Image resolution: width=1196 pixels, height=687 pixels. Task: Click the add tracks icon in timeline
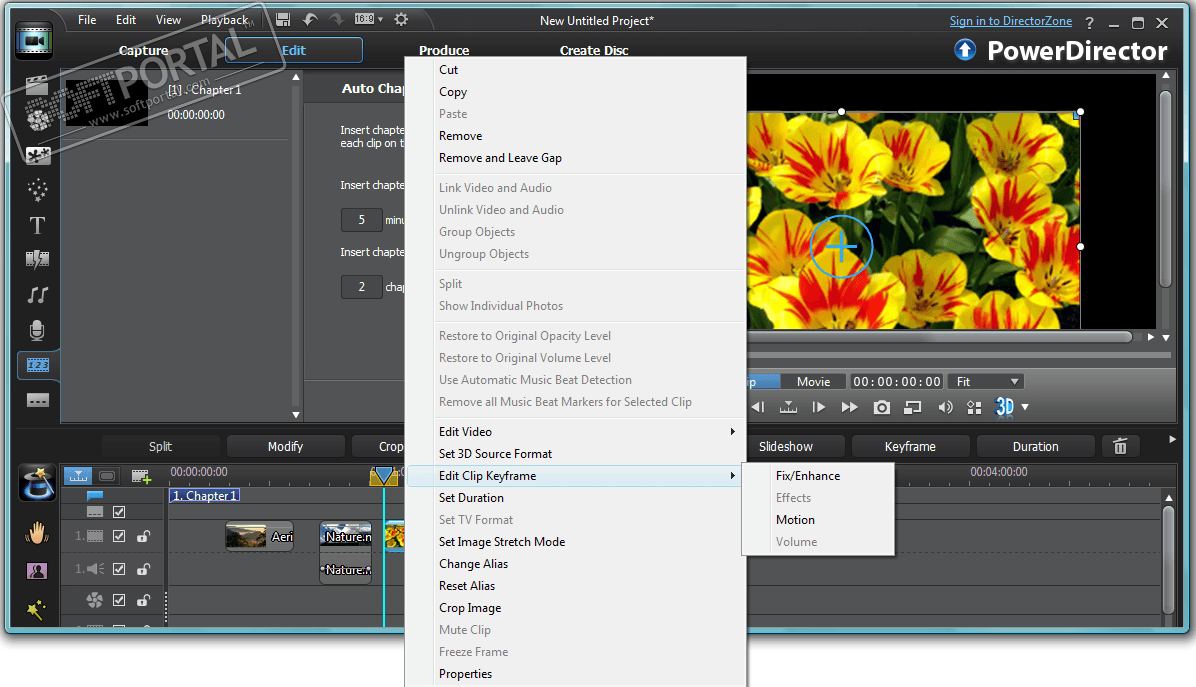[140, 476]
